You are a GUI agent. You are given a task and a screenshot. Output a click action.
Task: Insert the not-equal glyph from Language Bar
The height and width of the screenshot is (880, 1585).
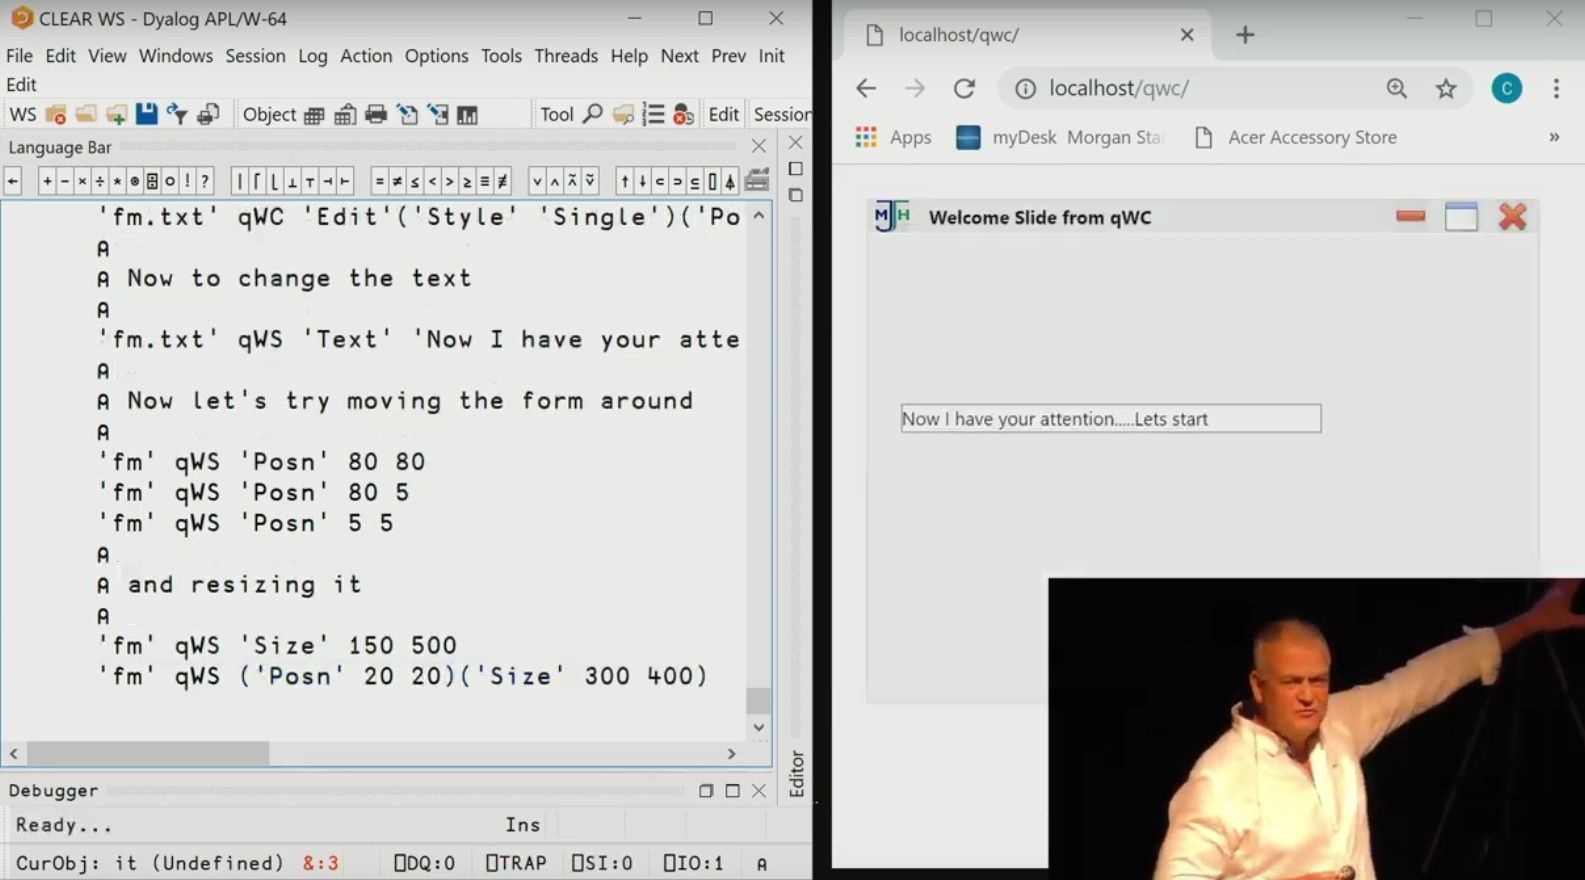(397, 181)
